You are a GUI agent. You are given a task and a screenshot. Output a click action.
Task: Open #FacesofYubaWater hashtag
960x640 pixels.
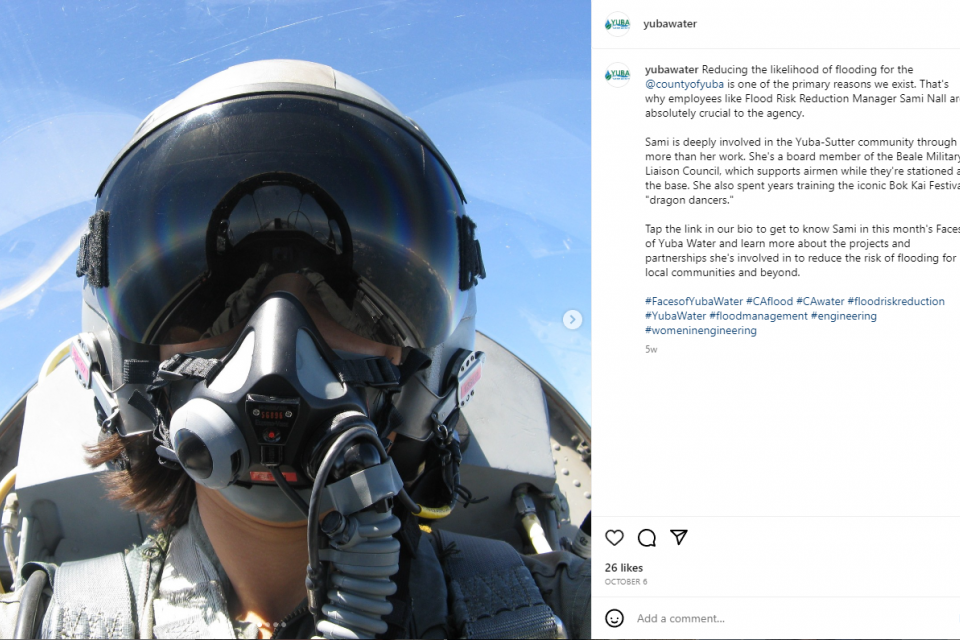[694, 301]
